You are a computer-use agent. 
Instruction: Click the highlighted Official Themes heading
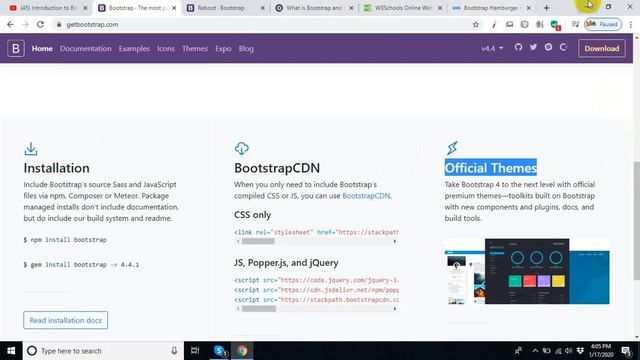click(x=490, y=168)
